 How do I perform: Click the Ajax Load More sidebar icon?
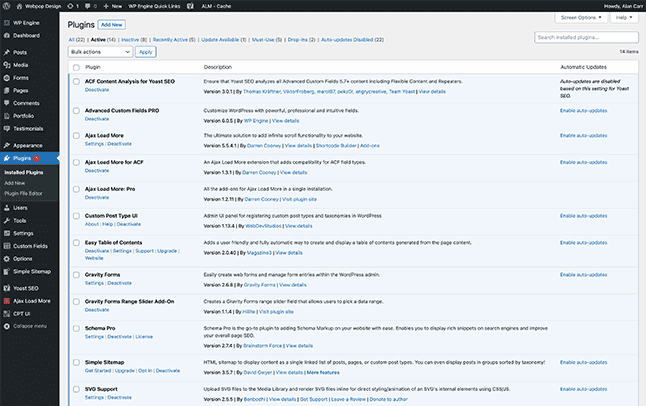pos(7,301)
